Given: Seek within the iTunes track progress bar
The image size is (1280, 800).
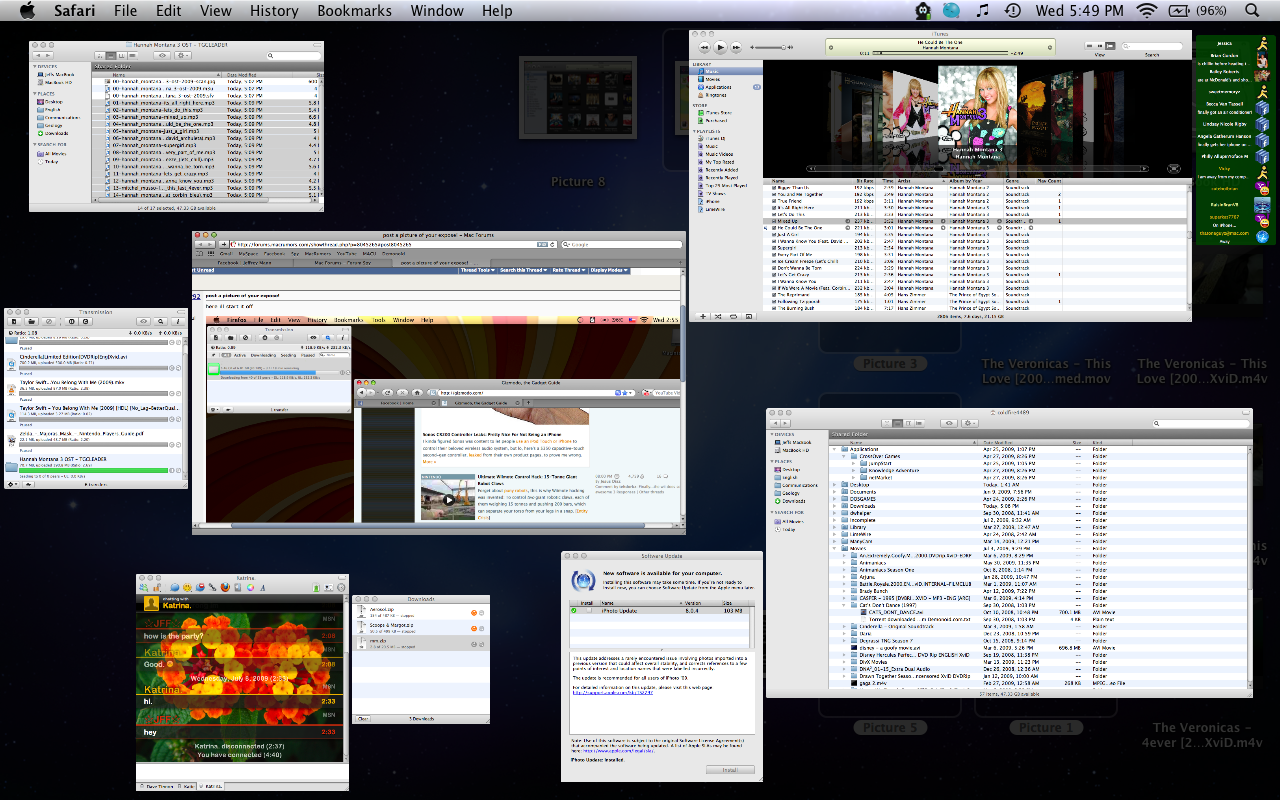Looking at the screenshot, I should (x=940, y=53).
